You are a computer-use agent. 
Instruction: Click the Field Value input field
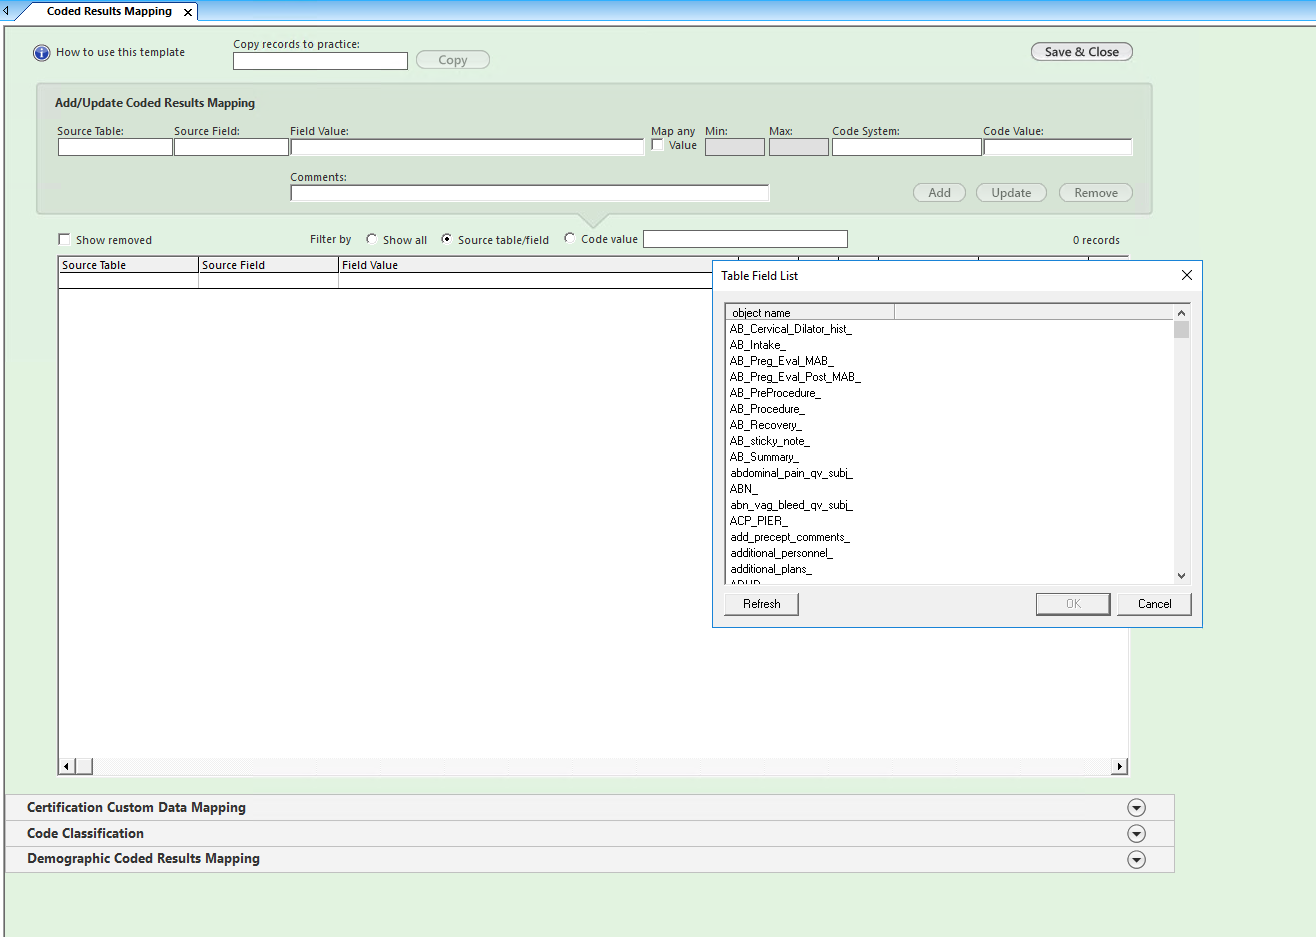467,147
